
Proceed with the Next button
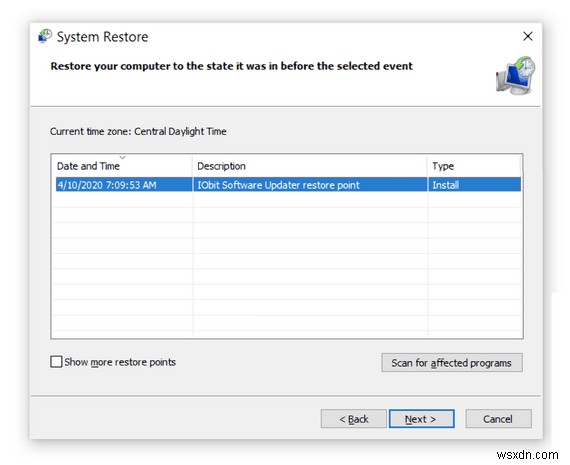coord(421,419)
